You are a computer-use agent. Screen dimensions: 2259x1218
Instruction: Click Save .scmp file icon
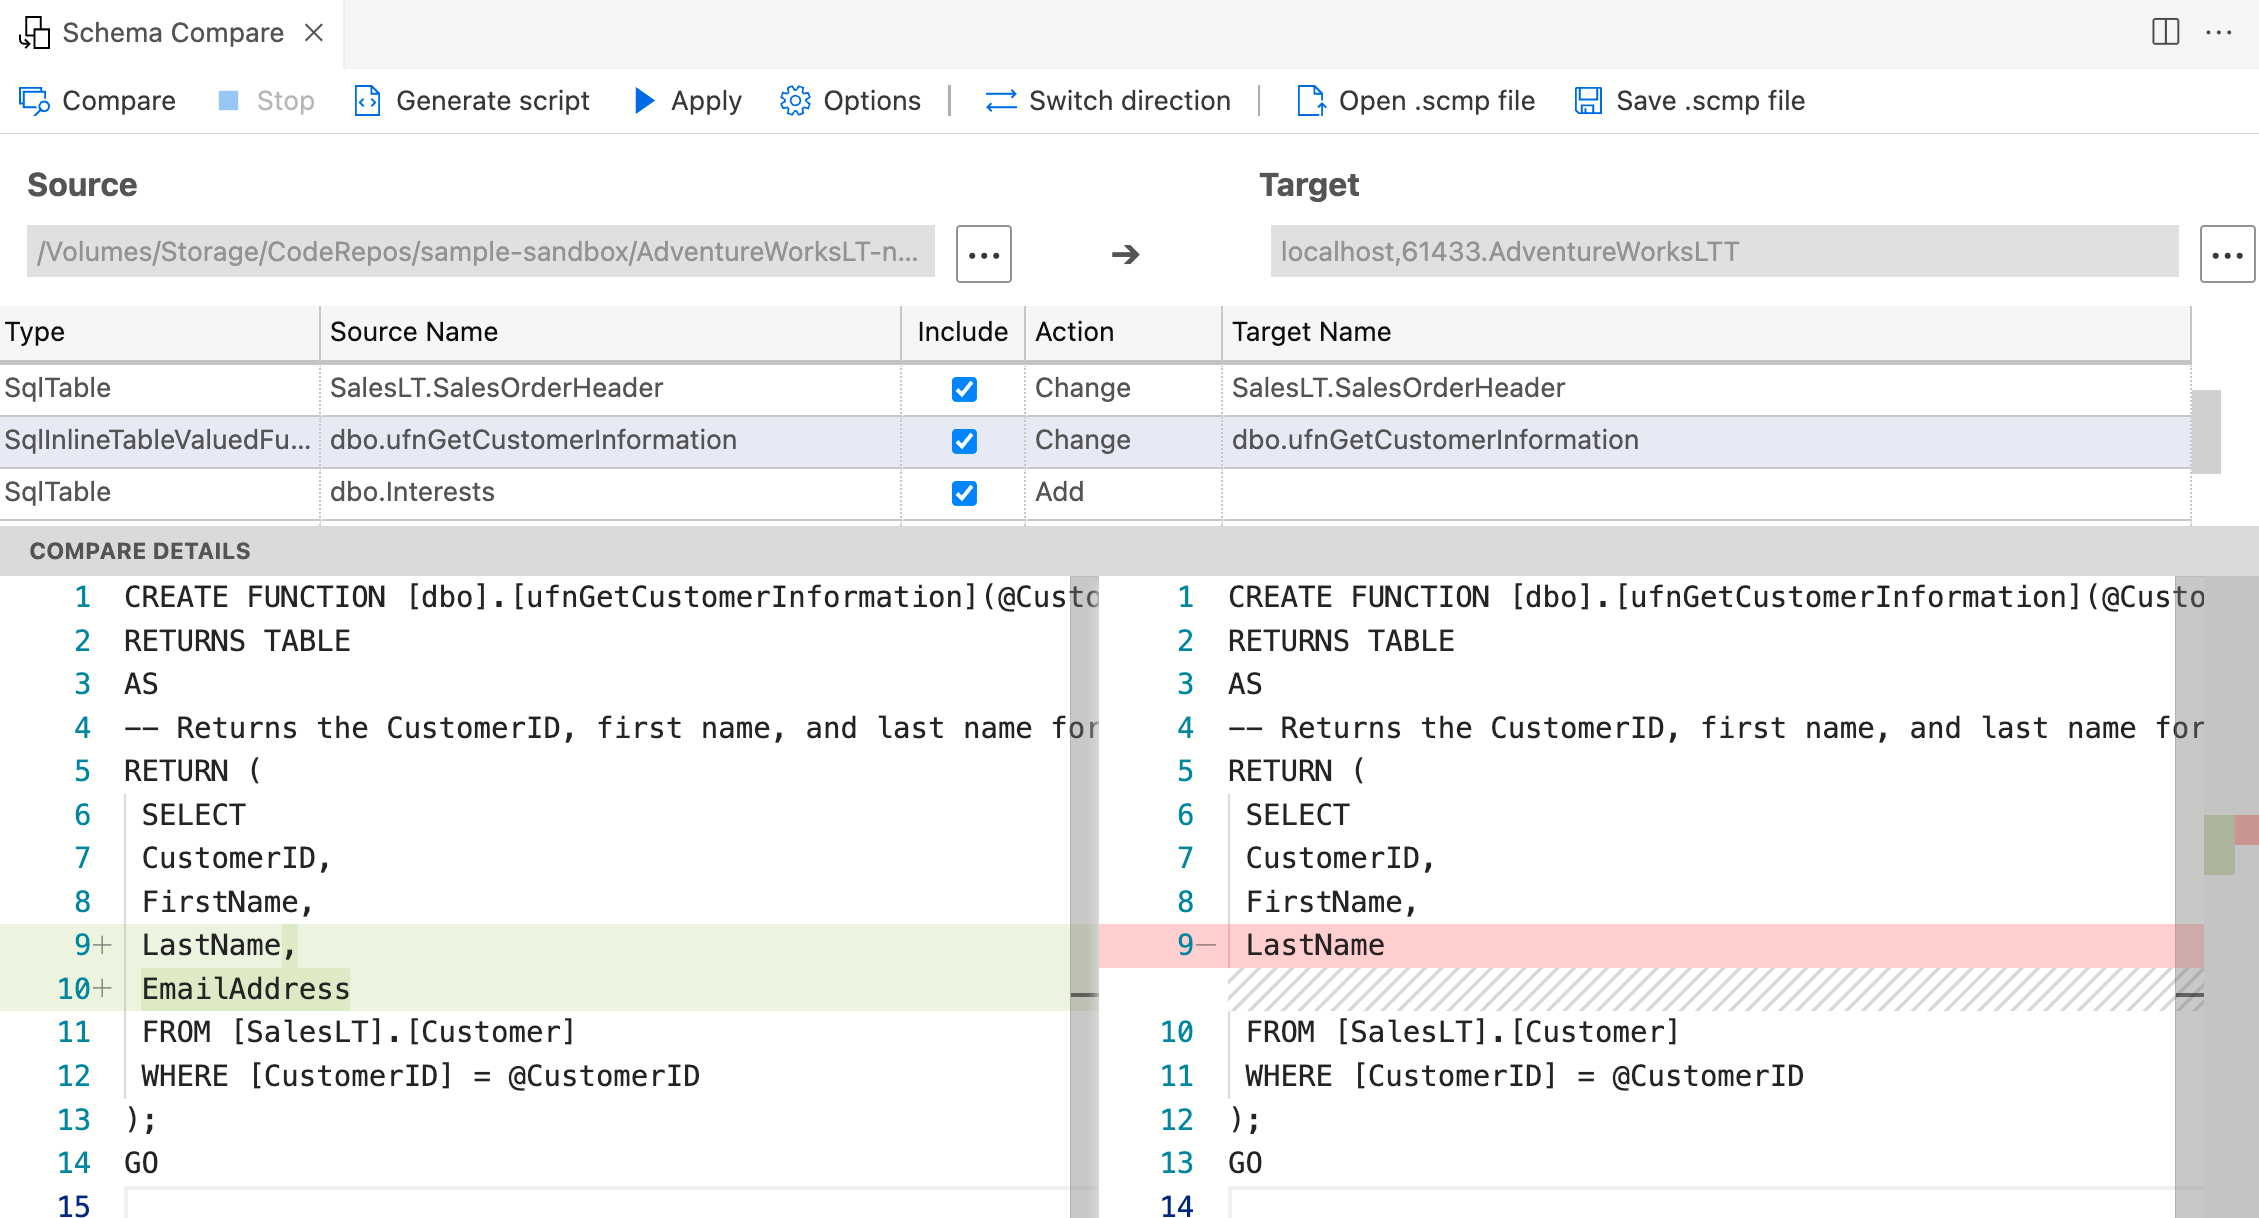[1588, 100]
